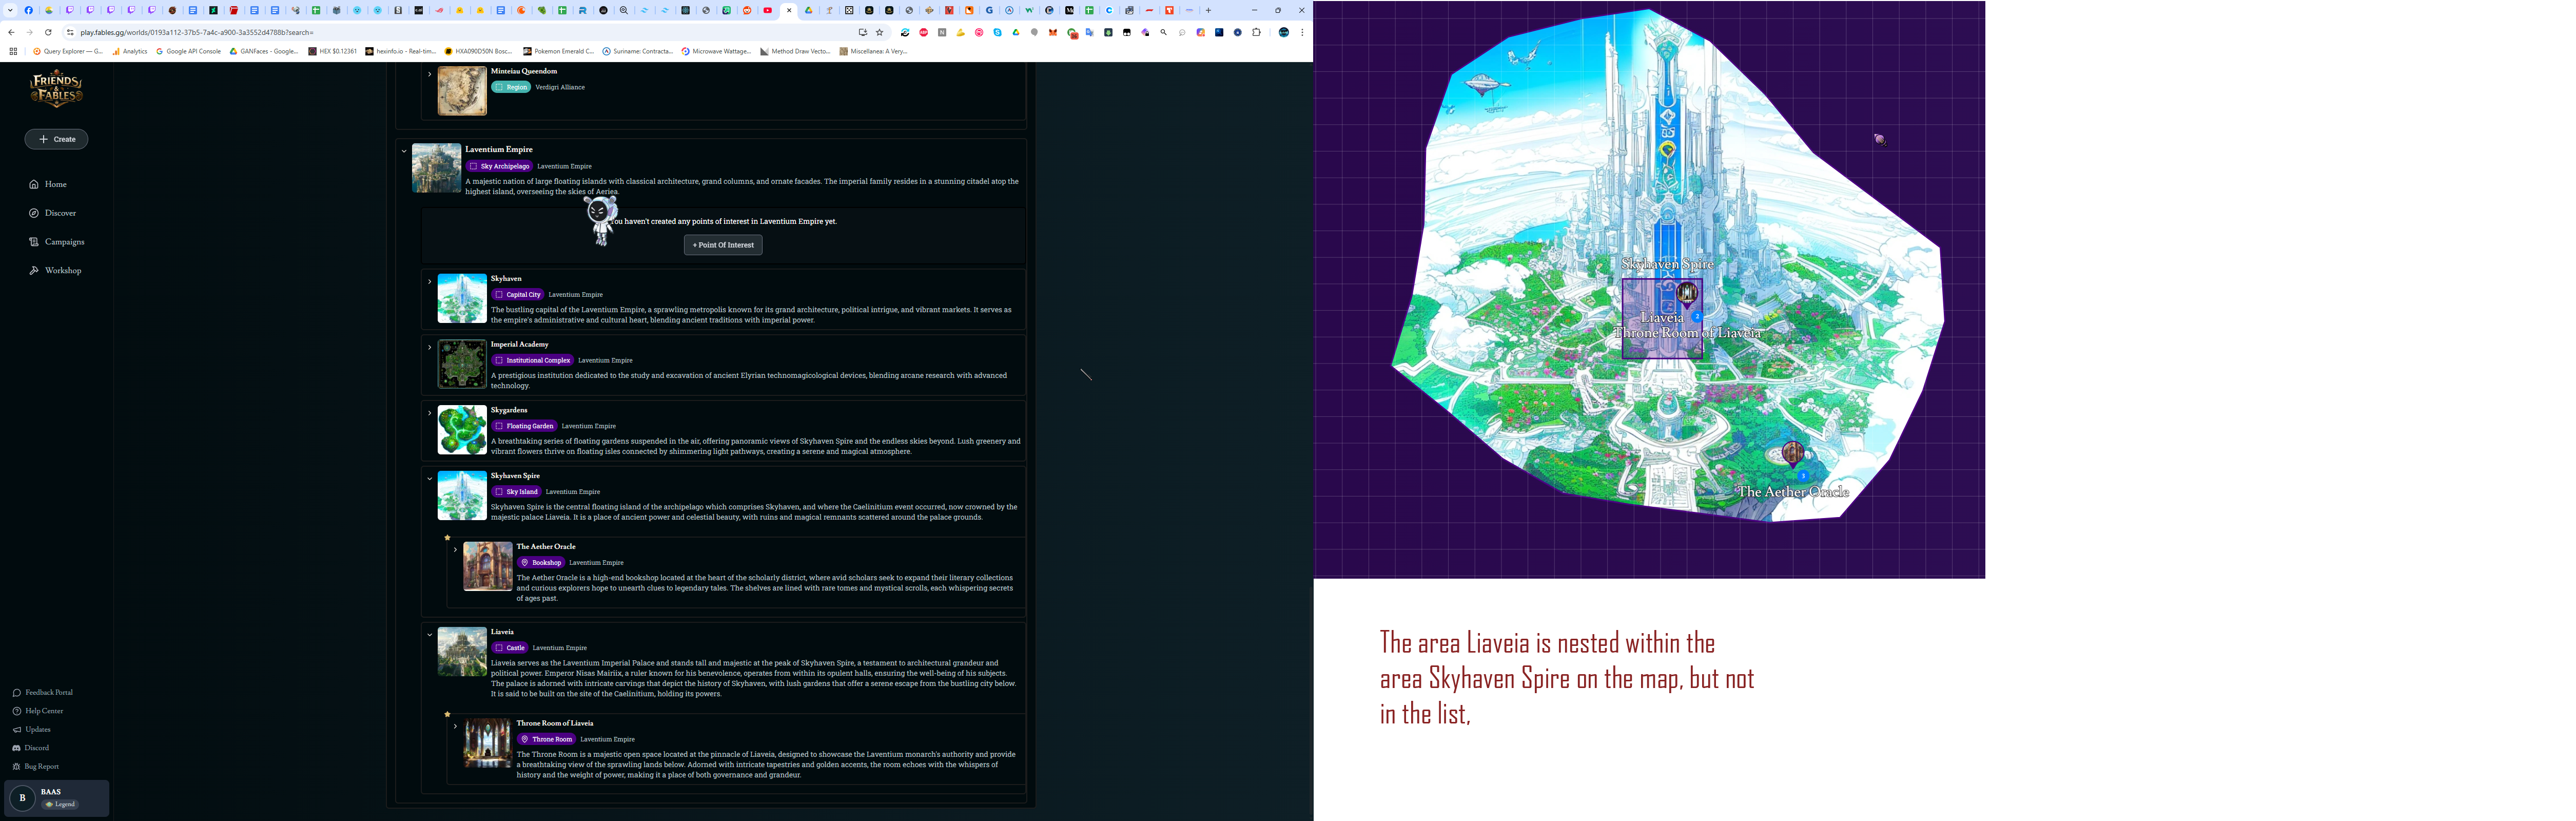Expand The Aether Oracle entry
This screenshot has width=2576, height=821.
(455, 549)
